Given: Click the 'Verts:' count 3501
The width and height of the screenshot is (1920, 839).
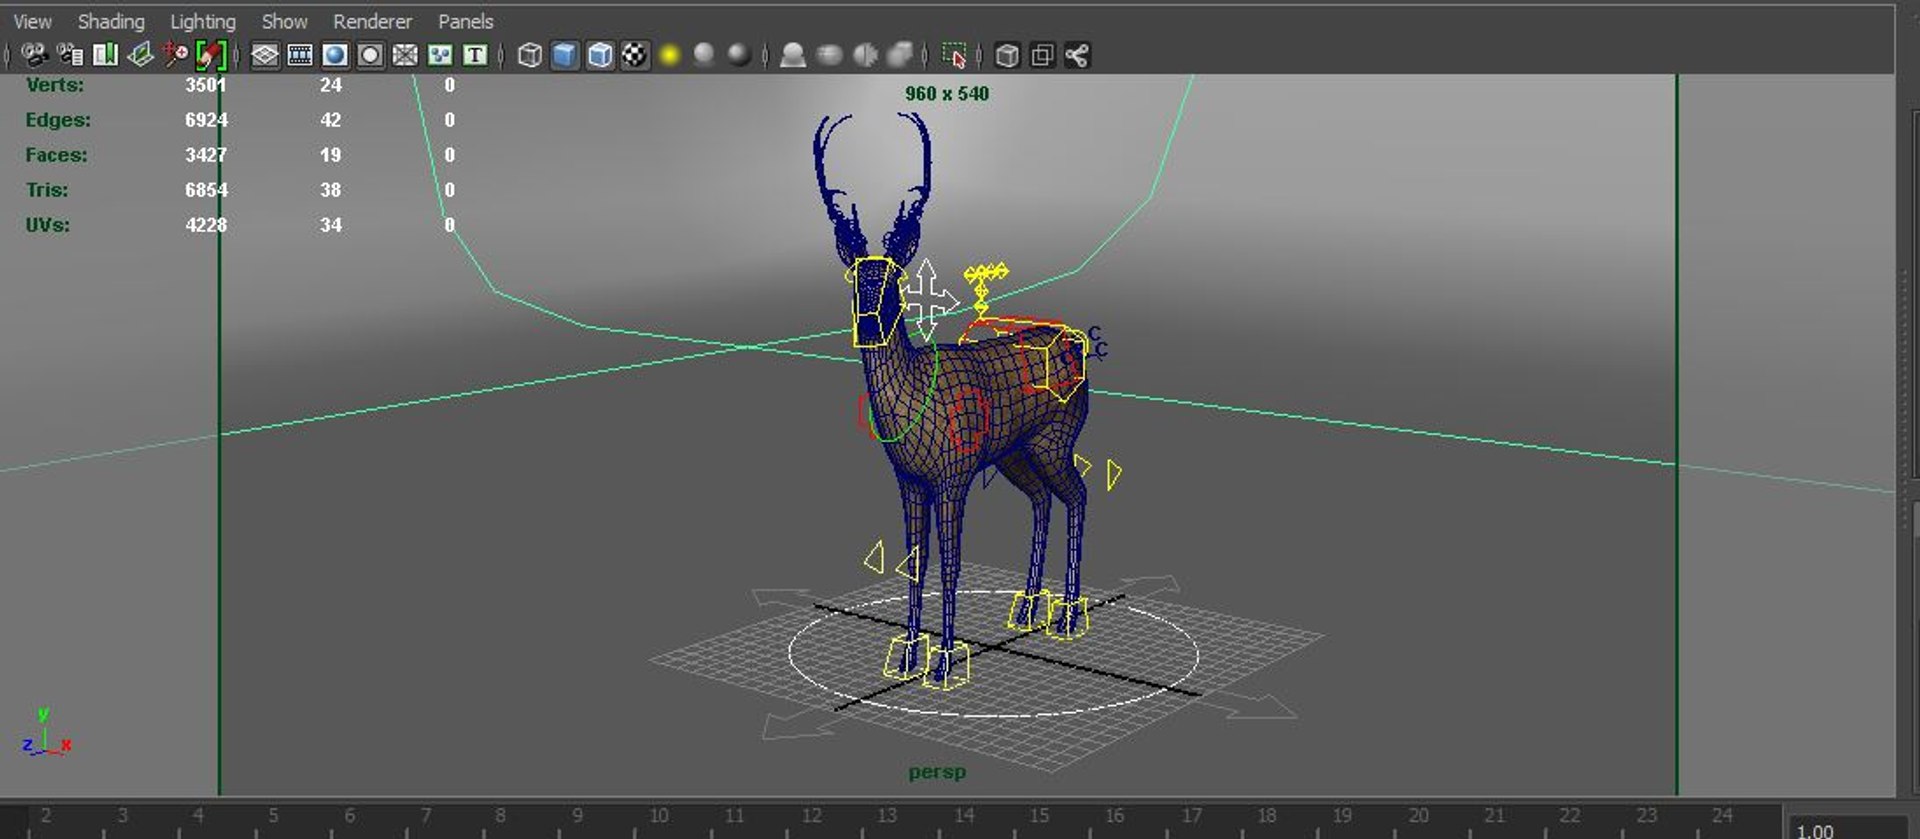Looking at the screenshot, I should (x=206, y=85).
